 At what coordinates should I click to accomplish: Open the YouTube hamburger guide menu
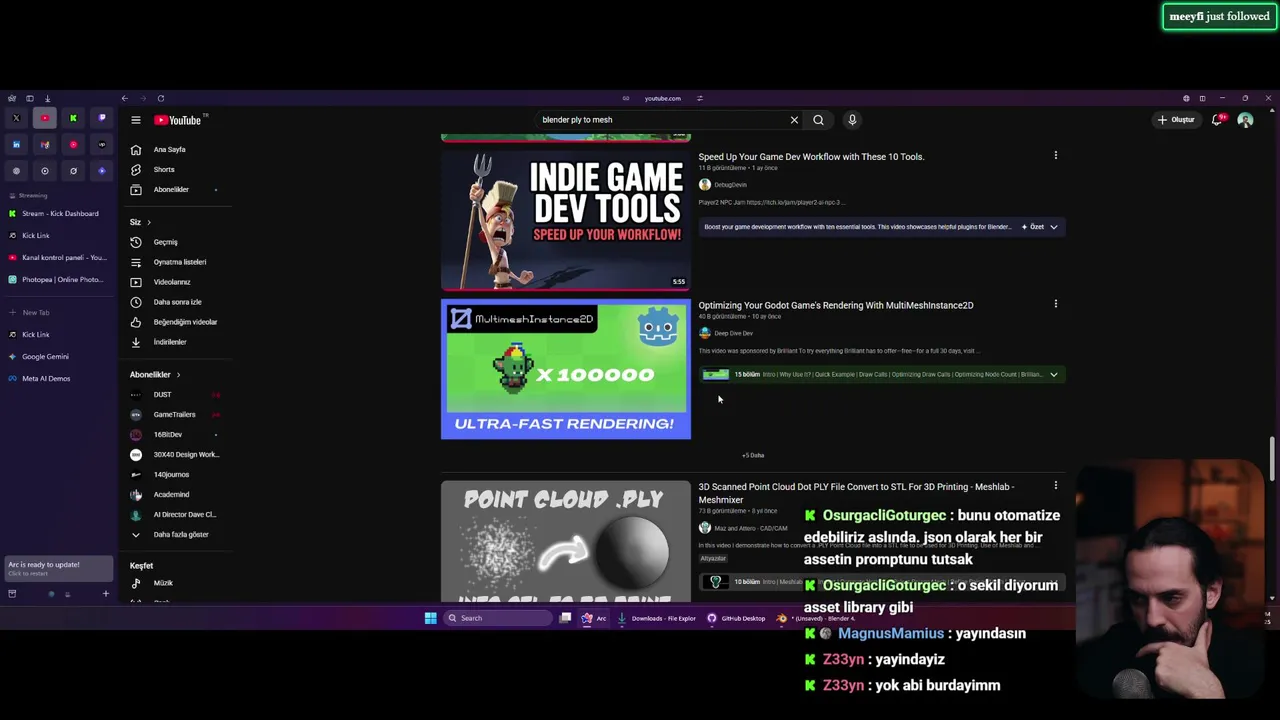[136, 120]
